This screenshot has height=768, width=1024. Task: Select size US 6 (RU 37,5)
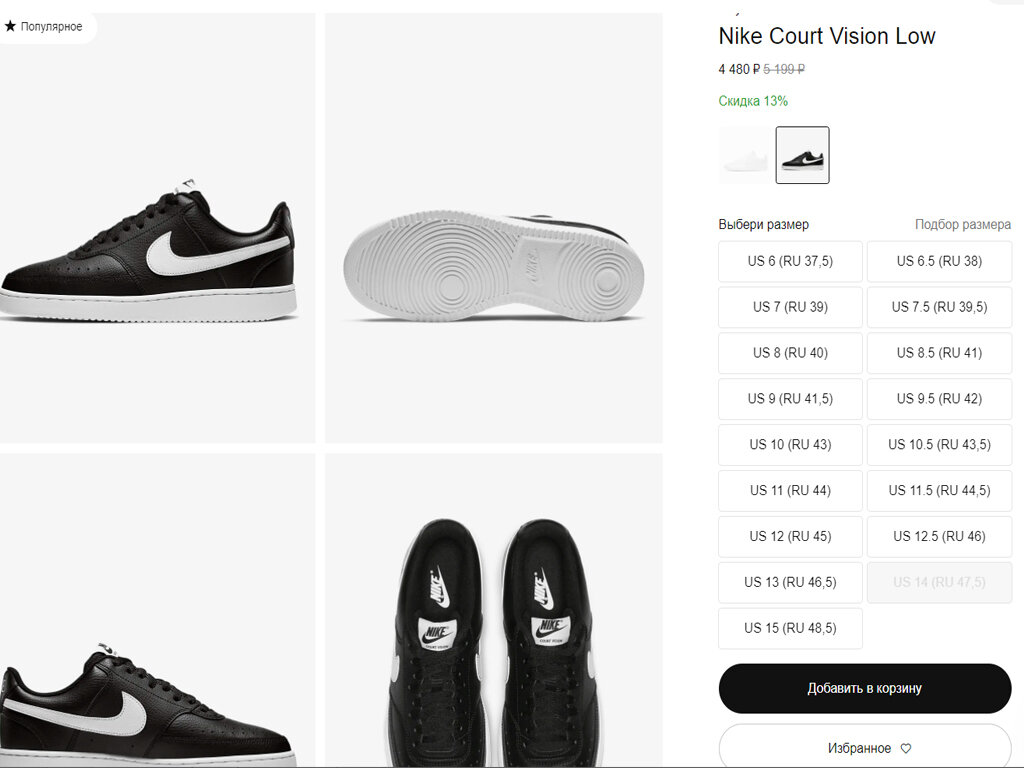click(790, 261)
